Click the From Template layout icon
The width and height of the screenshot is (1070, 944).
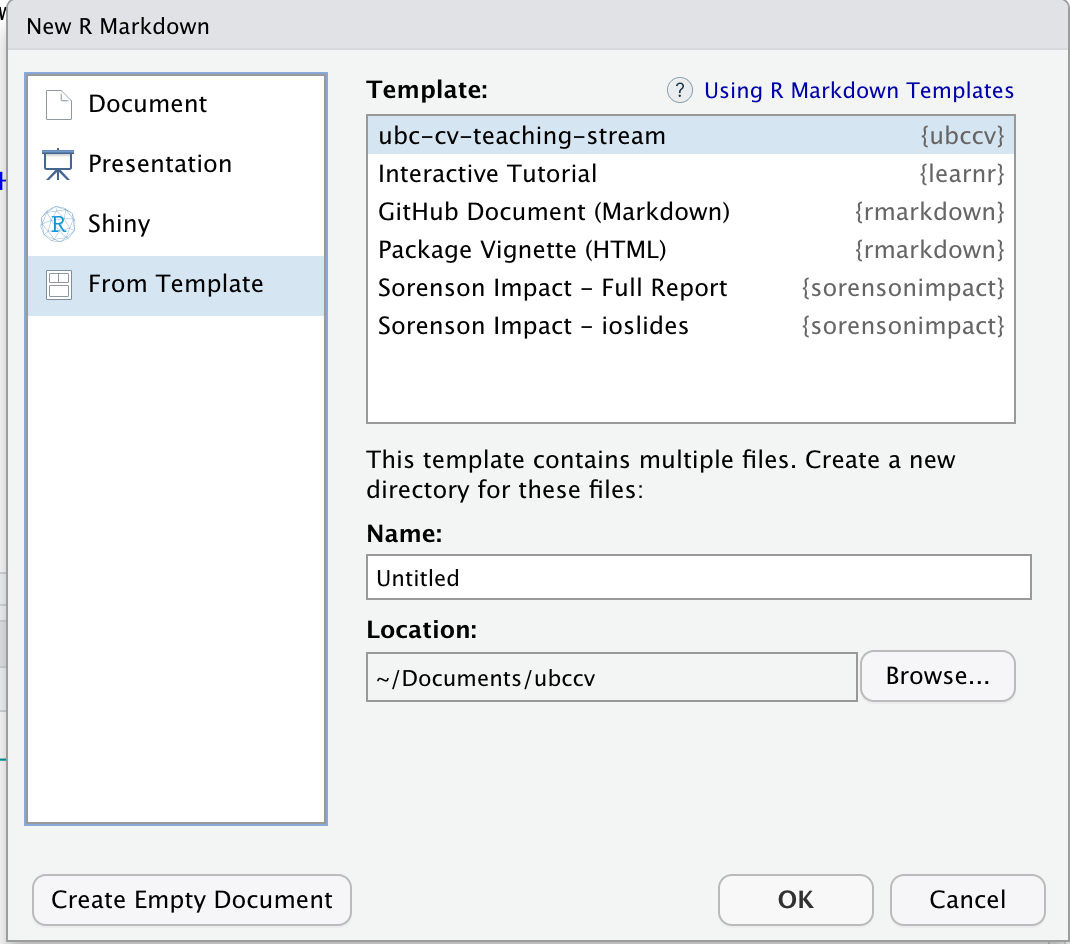pos(59,285)
